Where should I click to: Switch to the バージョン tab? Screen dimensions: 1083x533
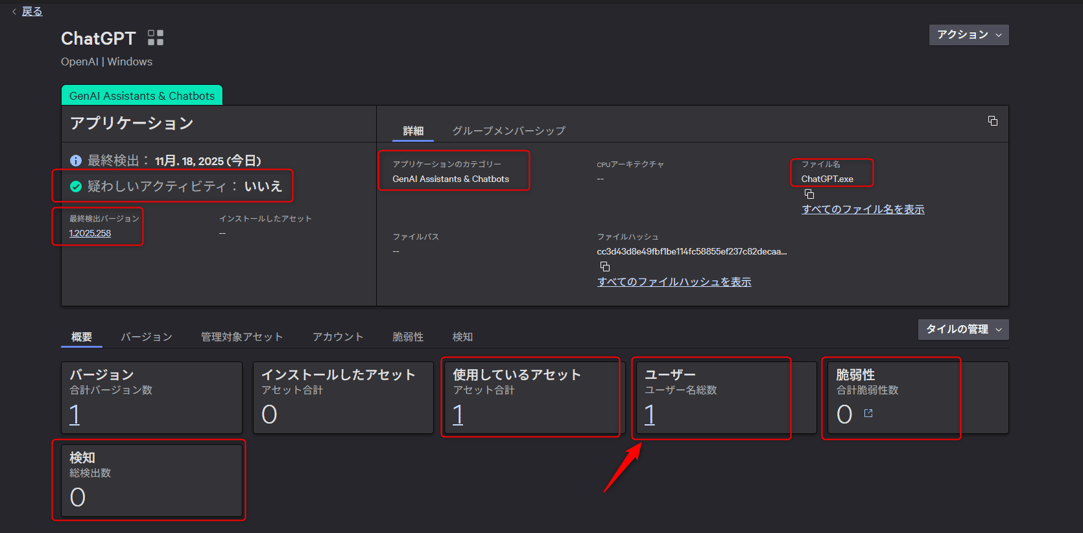146,337
